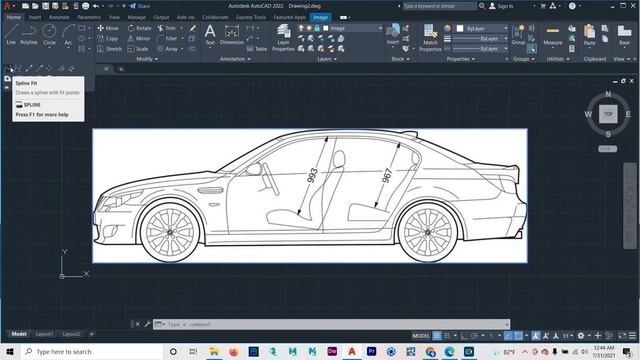Click the Stretch tool
This screenshot has width=640, height=360.
coord(109,49)
